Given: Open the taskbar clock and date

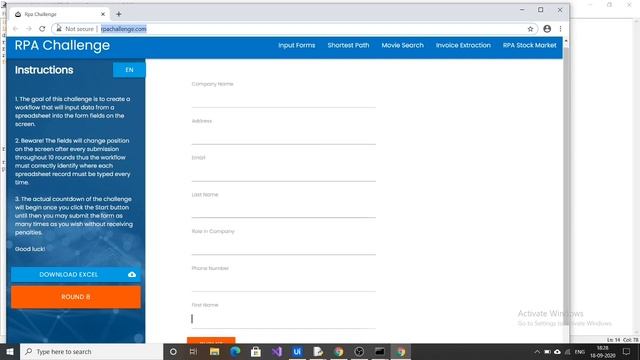Looking at the screenshot, I should (602, 351).
